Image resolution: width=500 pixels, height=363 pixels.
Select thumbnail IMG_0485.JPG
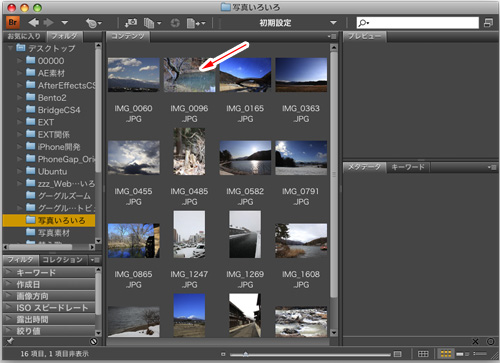(189, 151)
